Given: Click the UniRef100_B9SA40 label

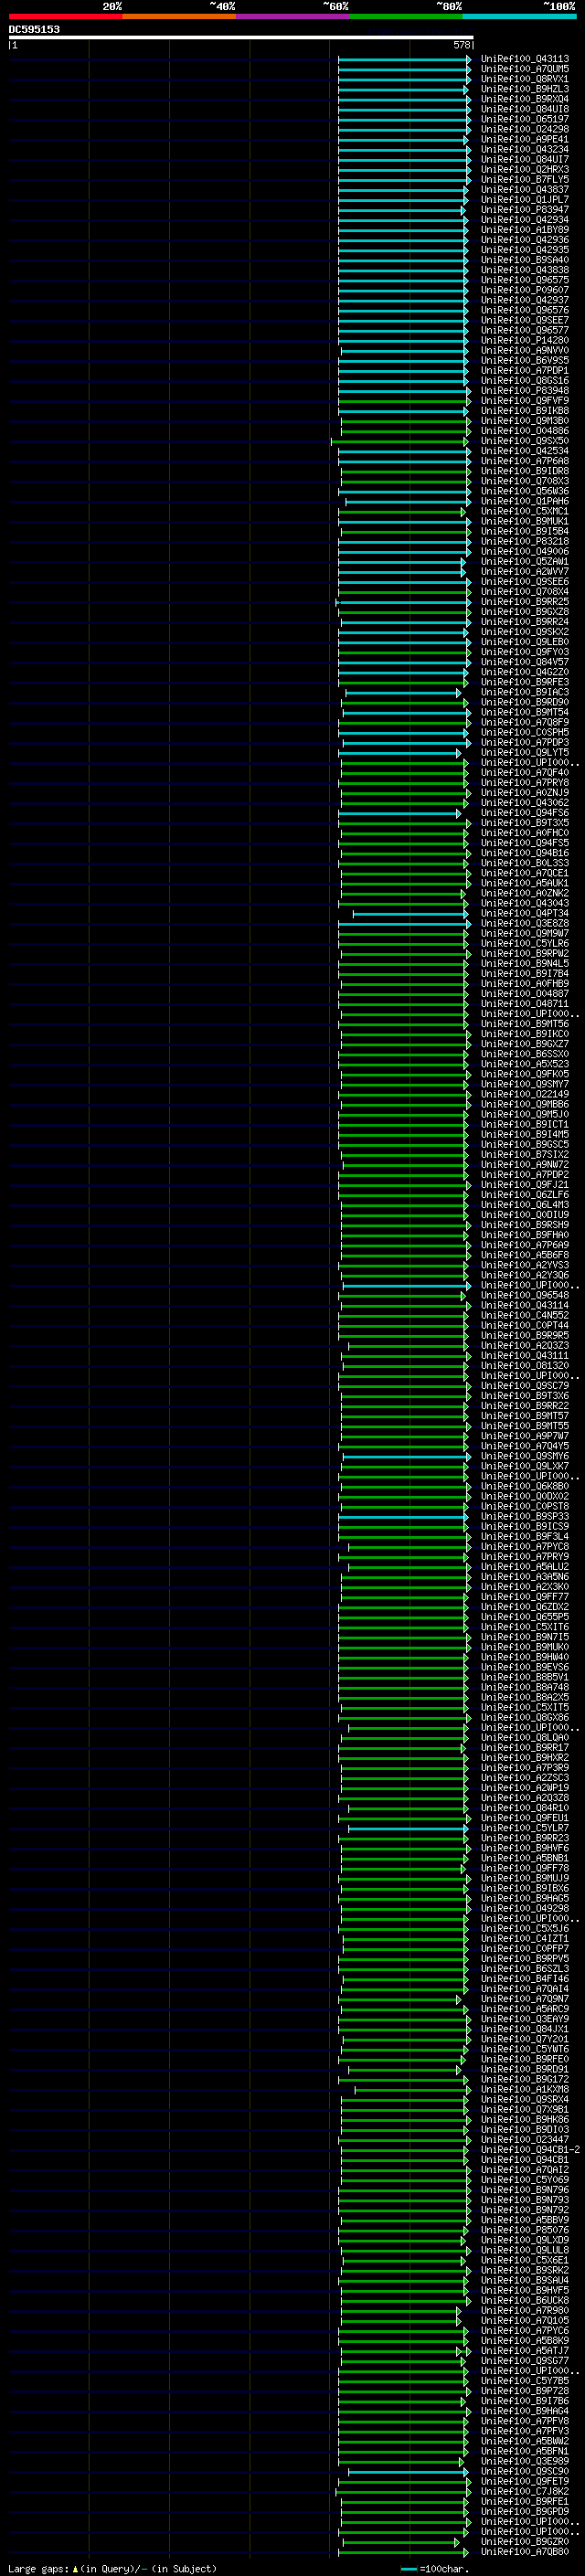Looking at the screenshot, I should pyautogui.click(x=525, y=260).
